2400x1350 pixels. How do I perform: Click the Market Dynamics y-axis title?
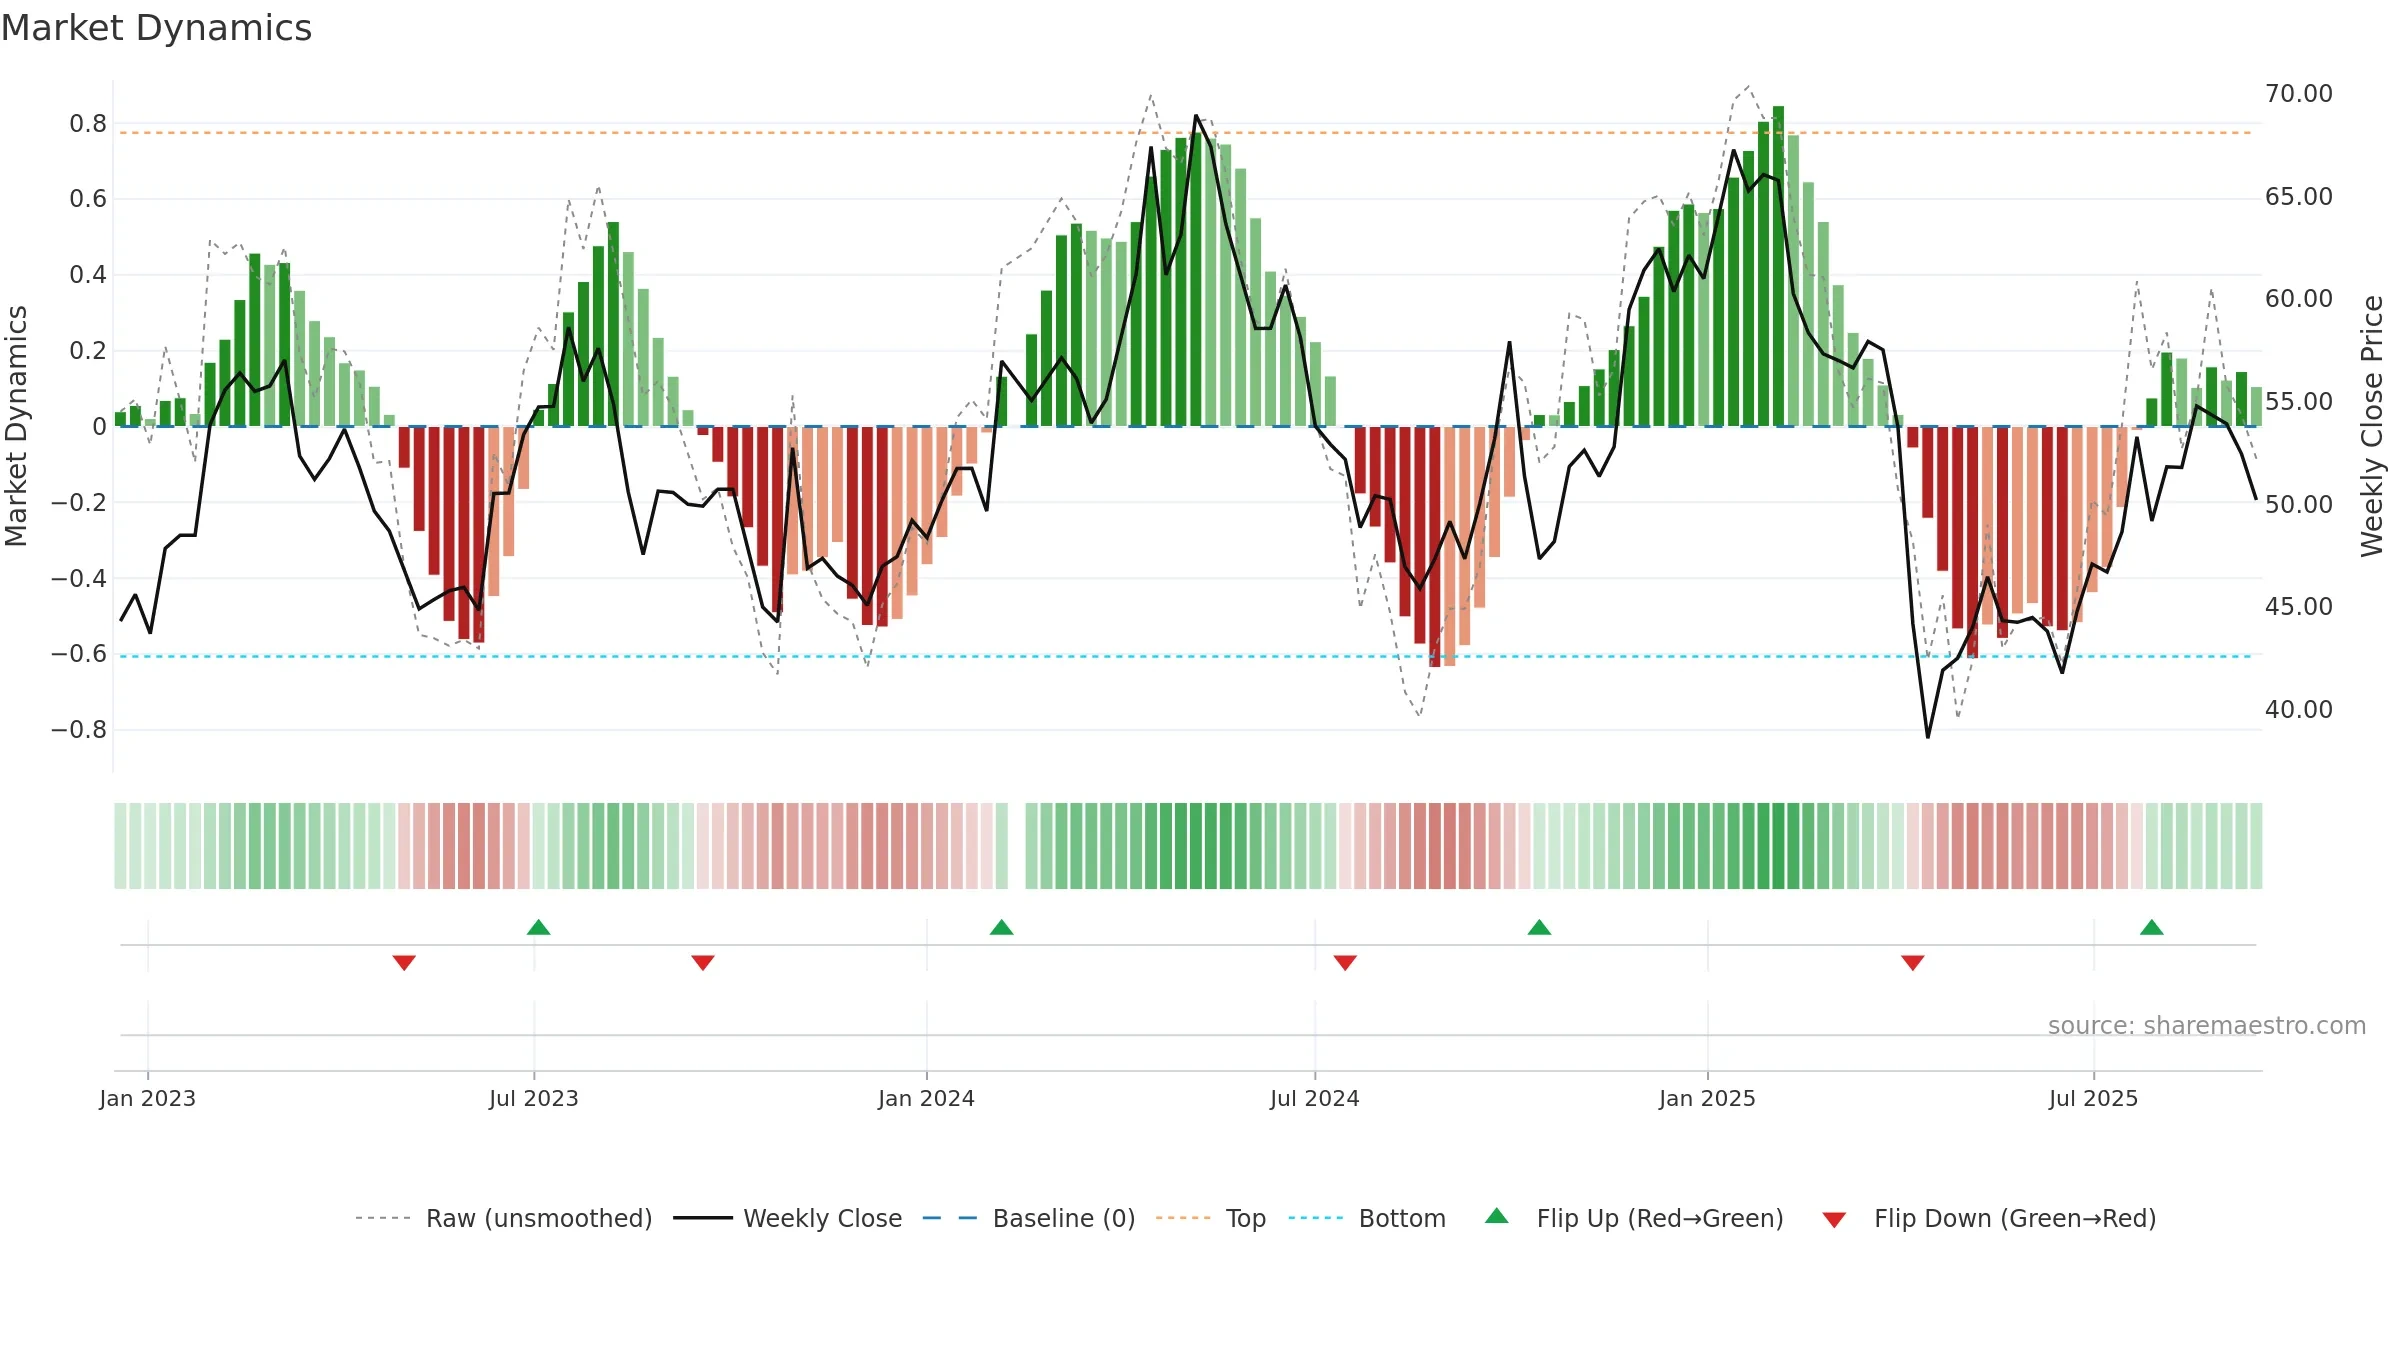[16, 426]
